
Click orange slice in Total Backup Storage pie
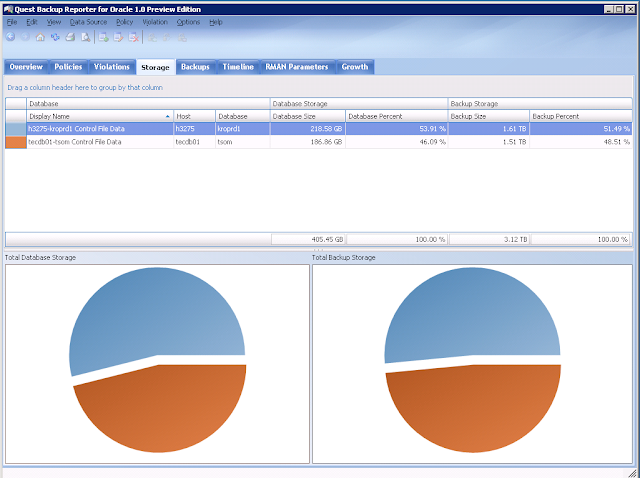(x=473, y=408)
